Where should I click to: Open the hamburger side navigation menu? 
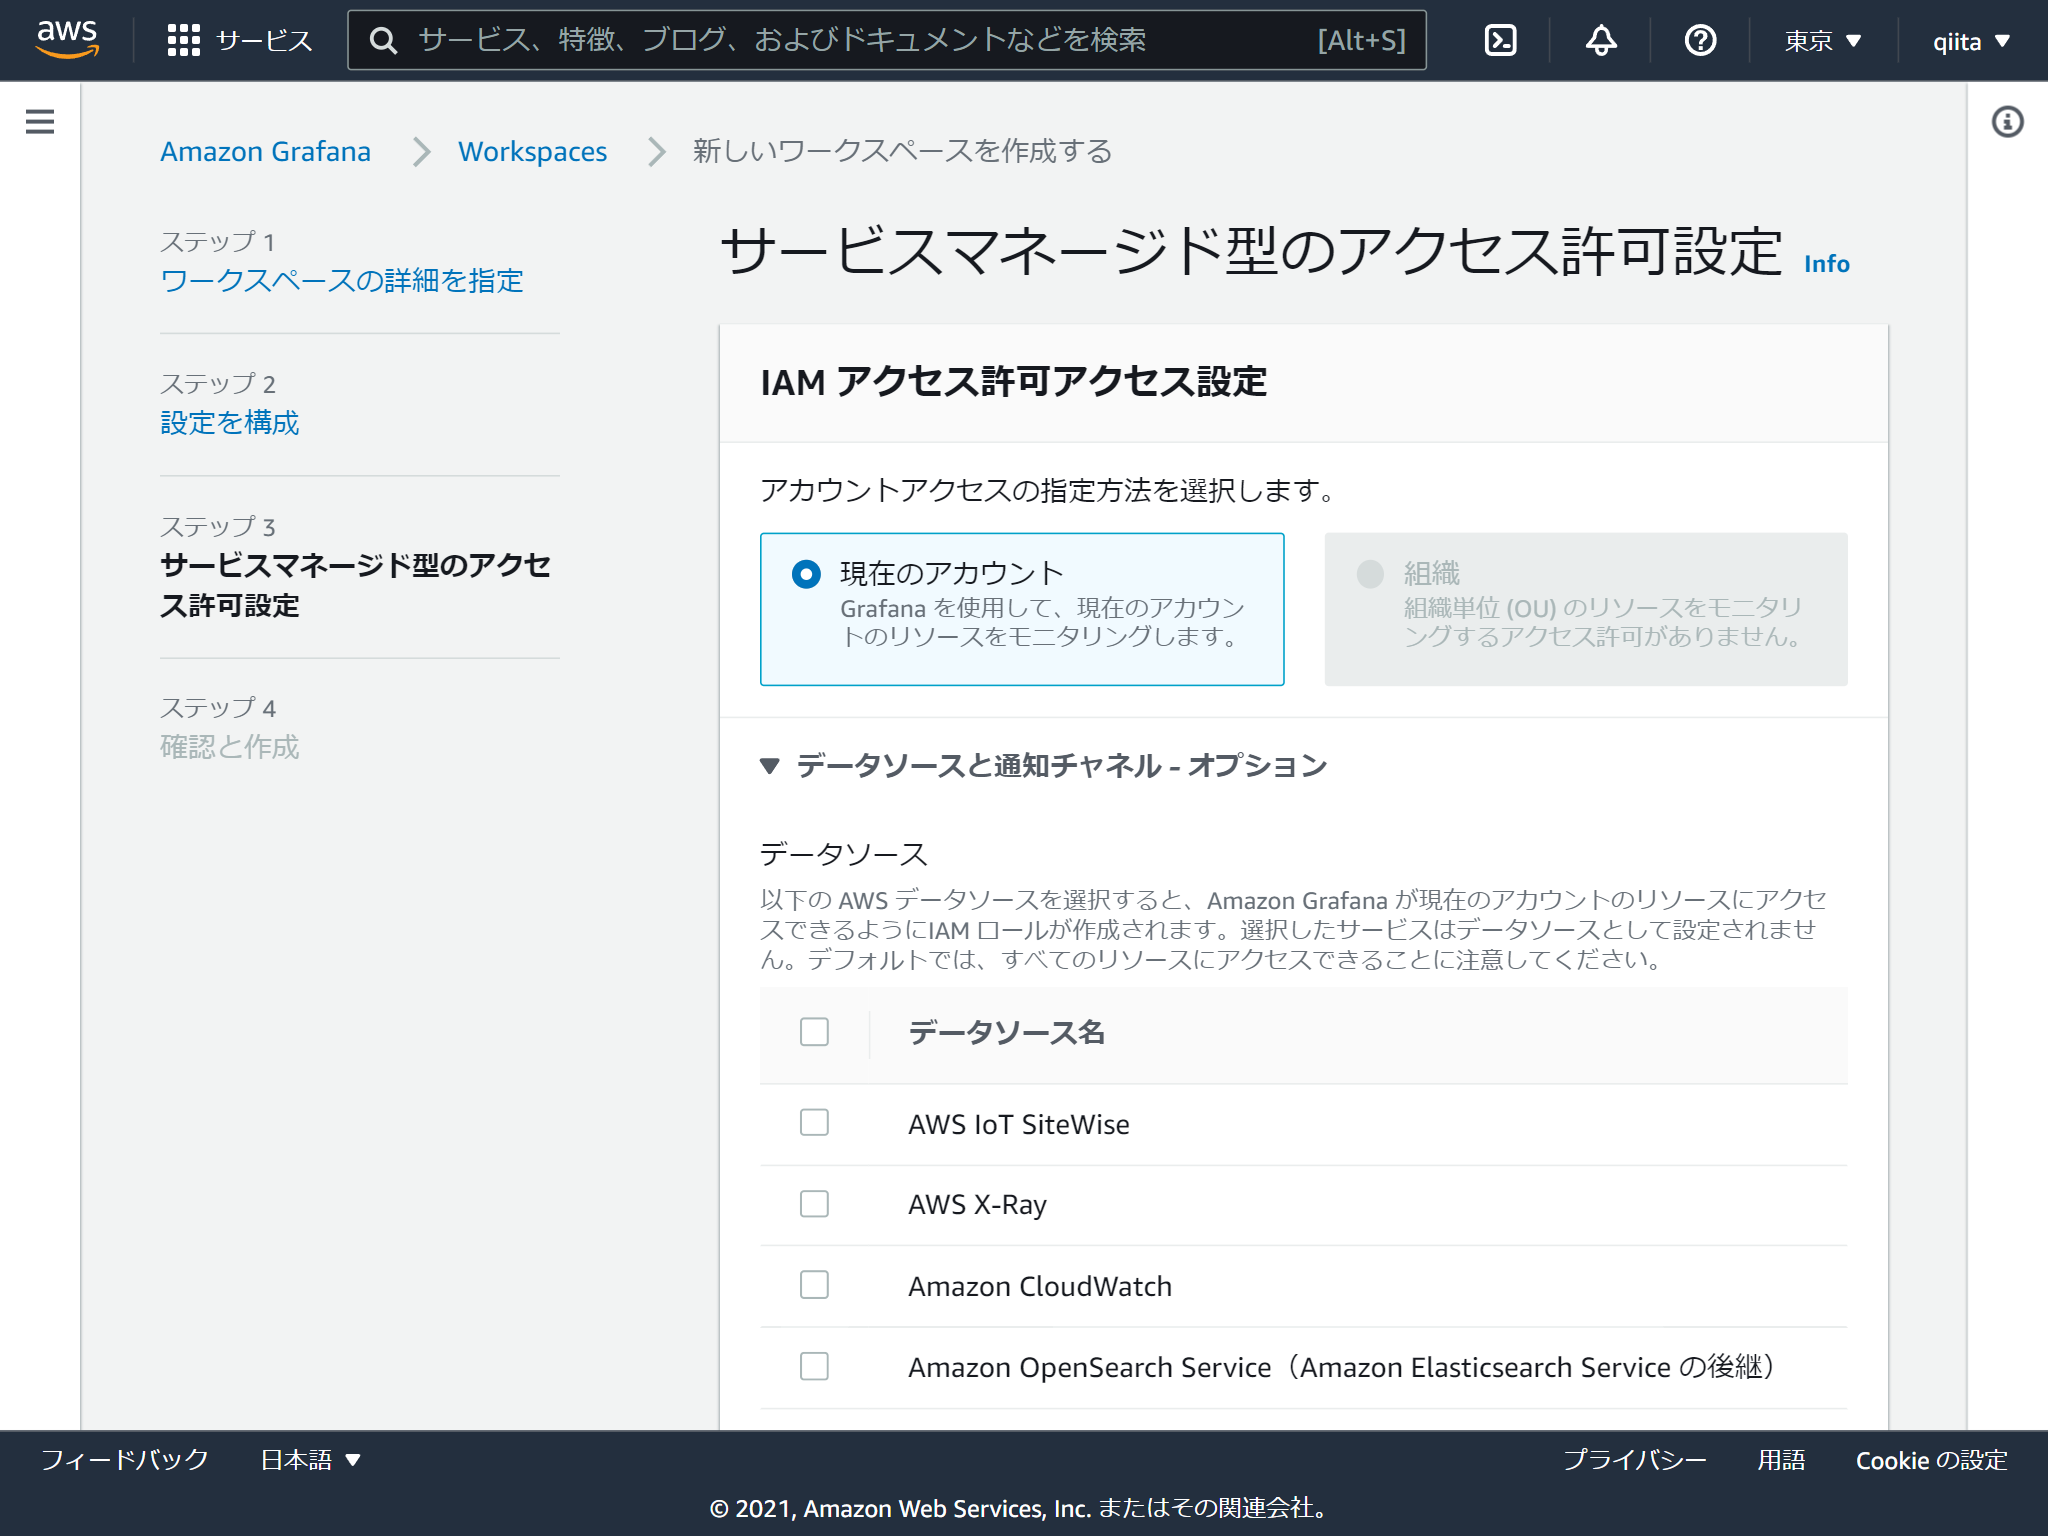tap(40, 122)
